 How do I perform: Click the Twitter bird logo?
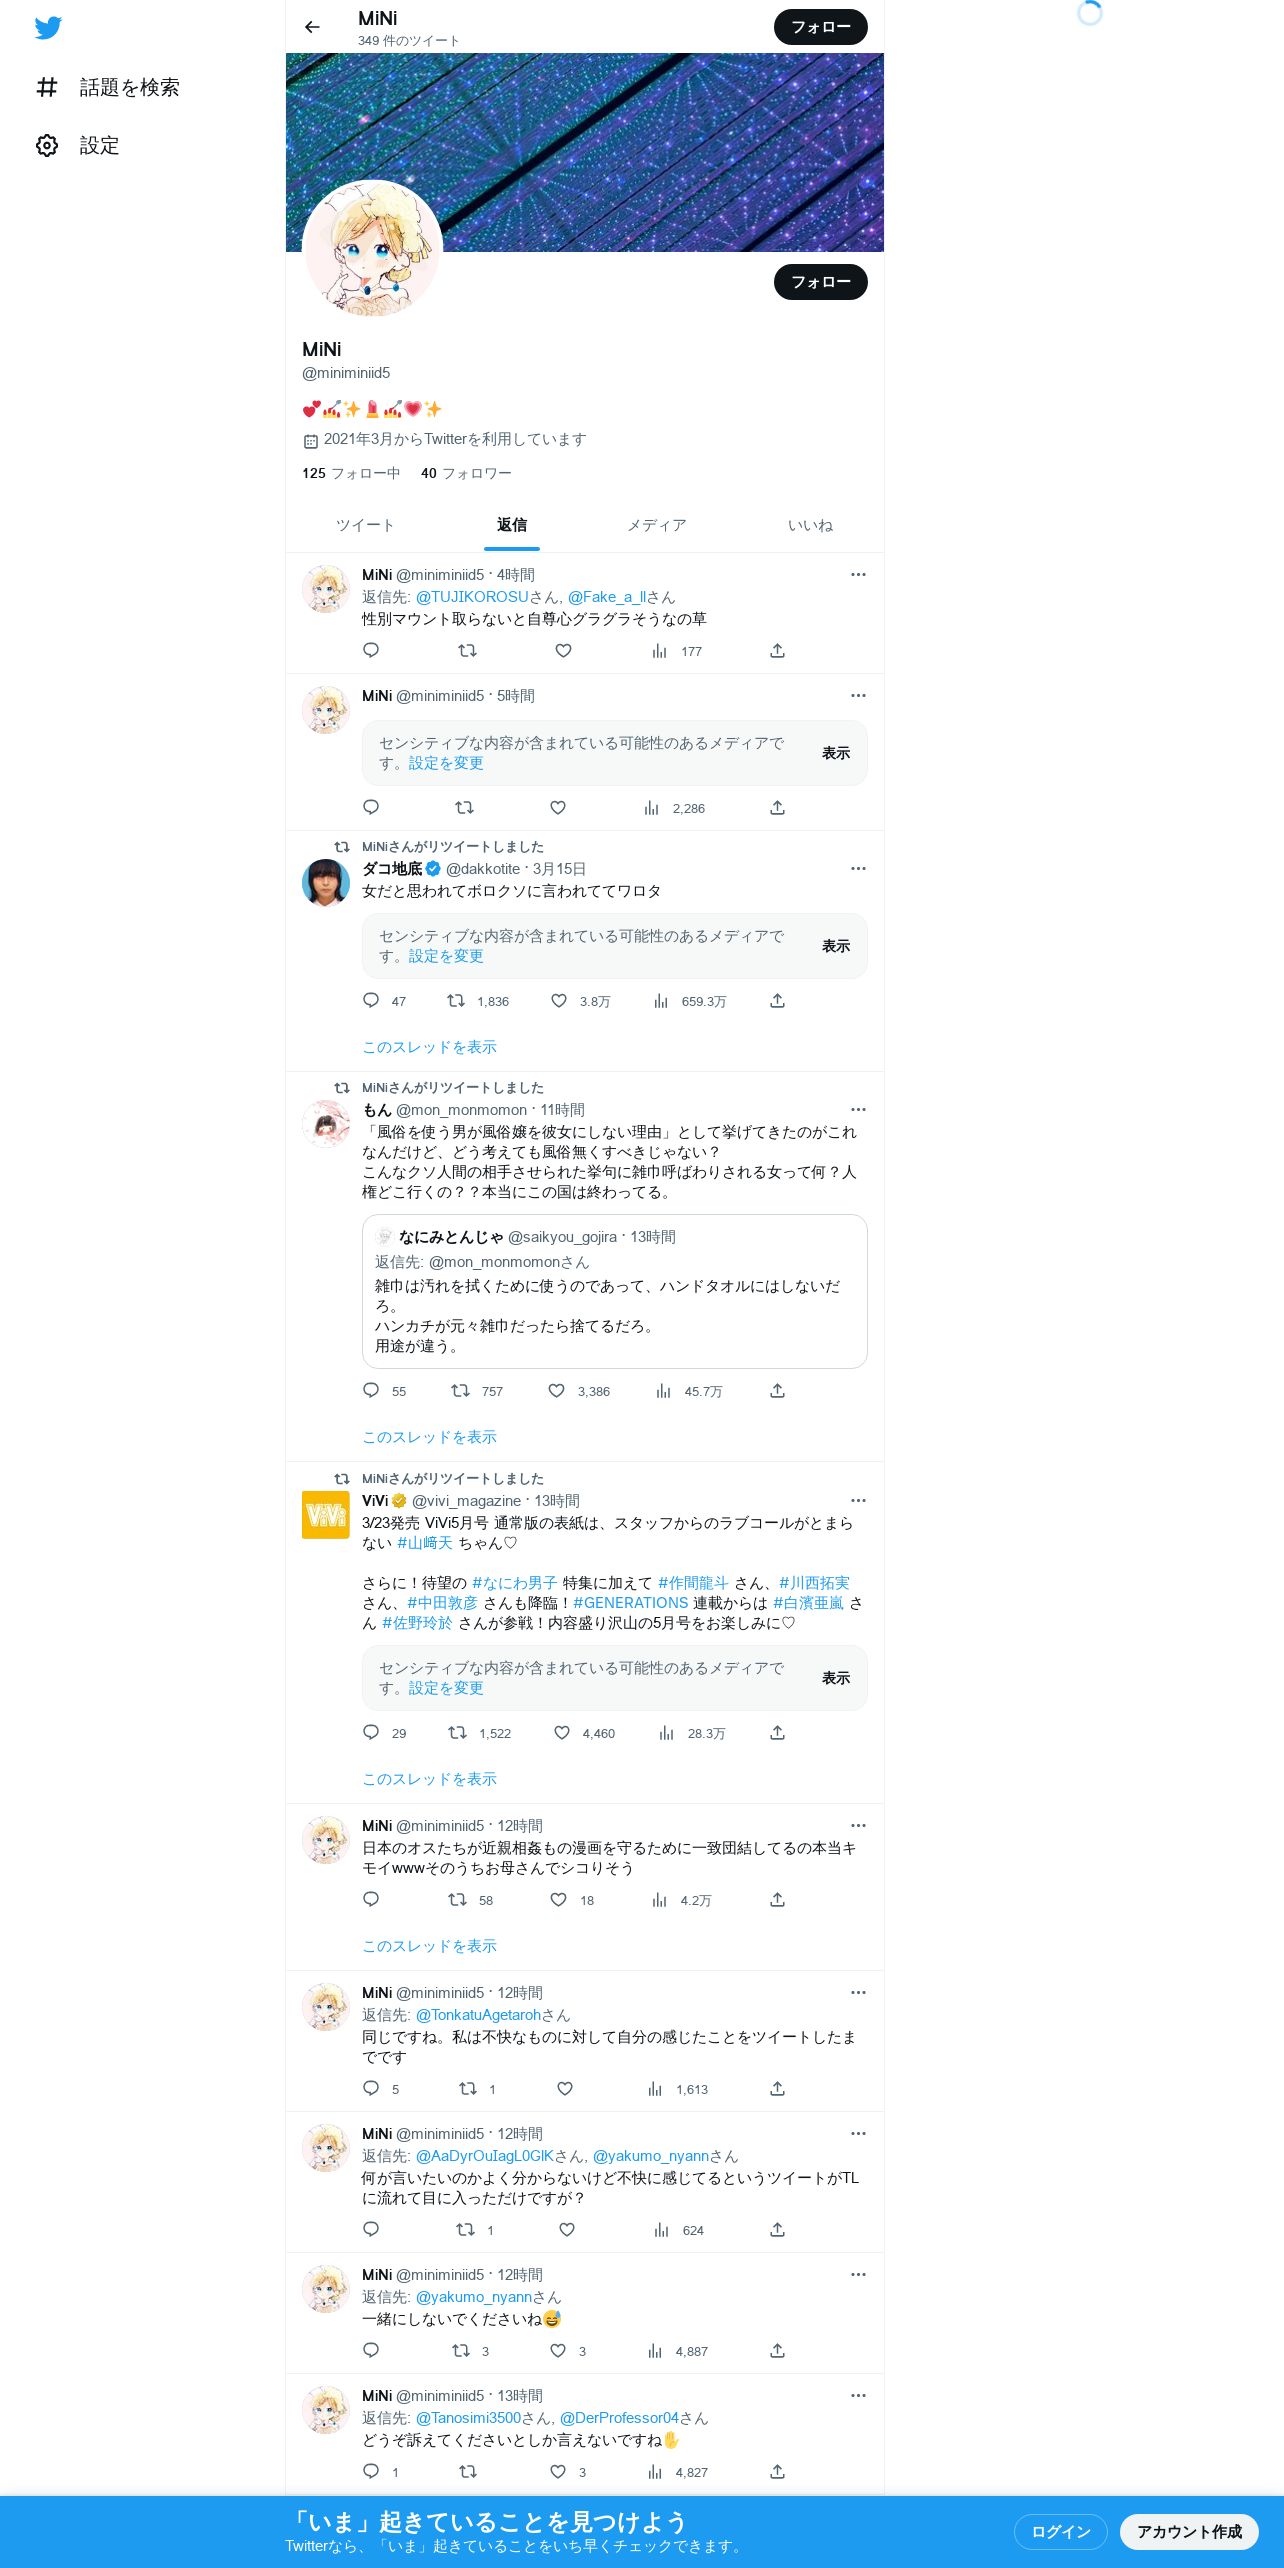coord(48,28)
